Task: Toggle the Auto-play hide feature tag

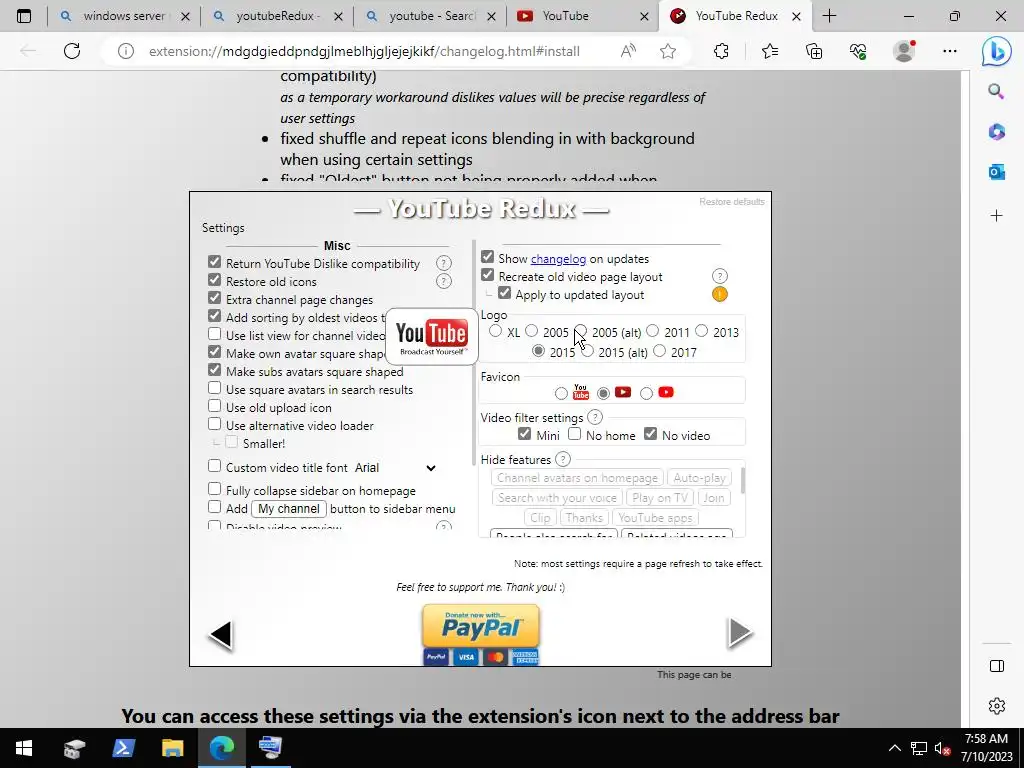Action: click(x=699, y=478)
